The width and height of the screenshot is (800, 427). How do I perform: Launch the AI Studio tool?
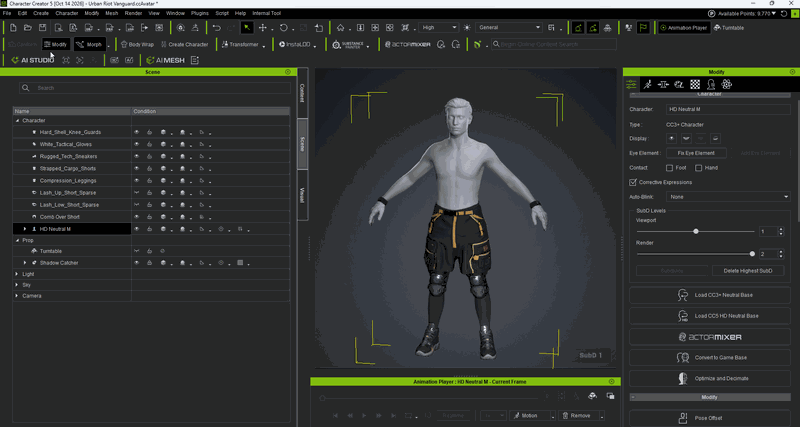[x=32, y=60]
